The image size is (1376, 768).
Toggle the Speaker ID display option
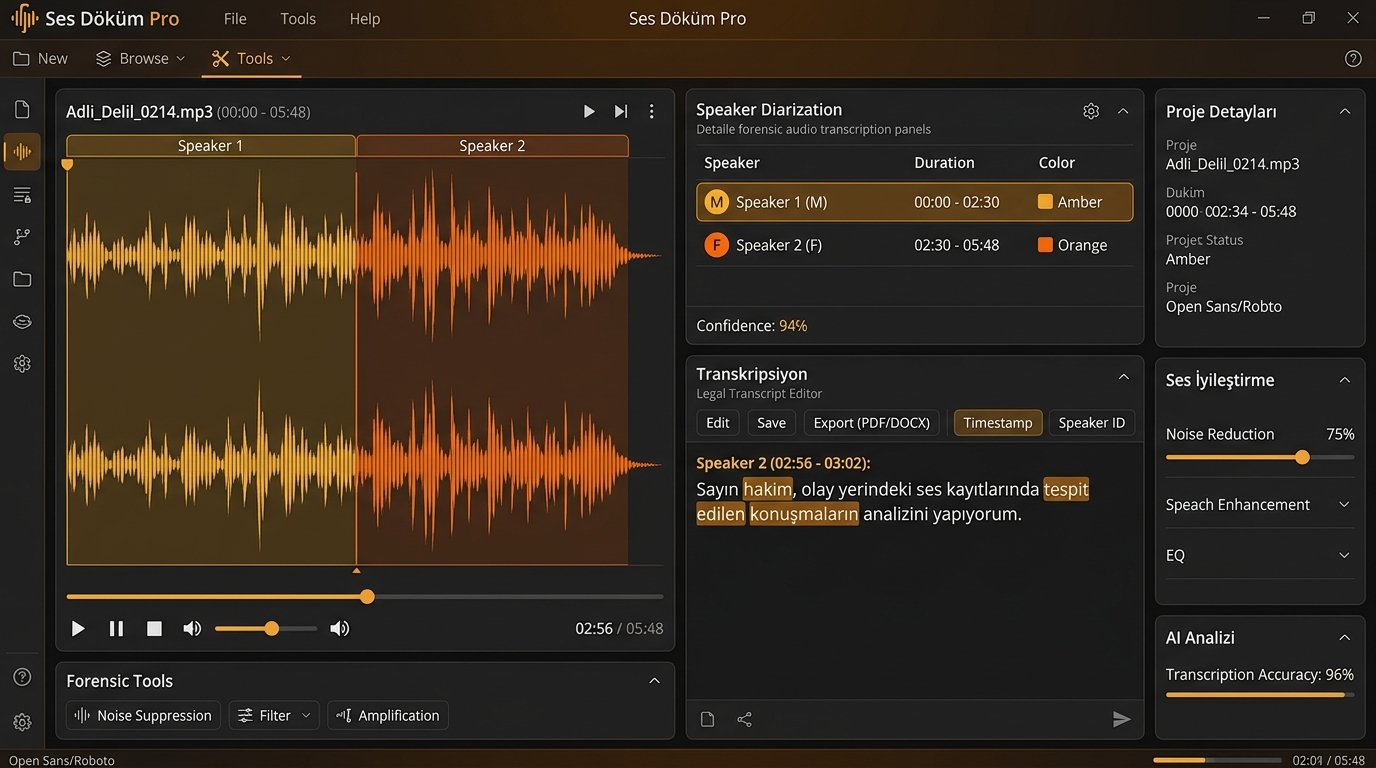(x=1092, y=423)
